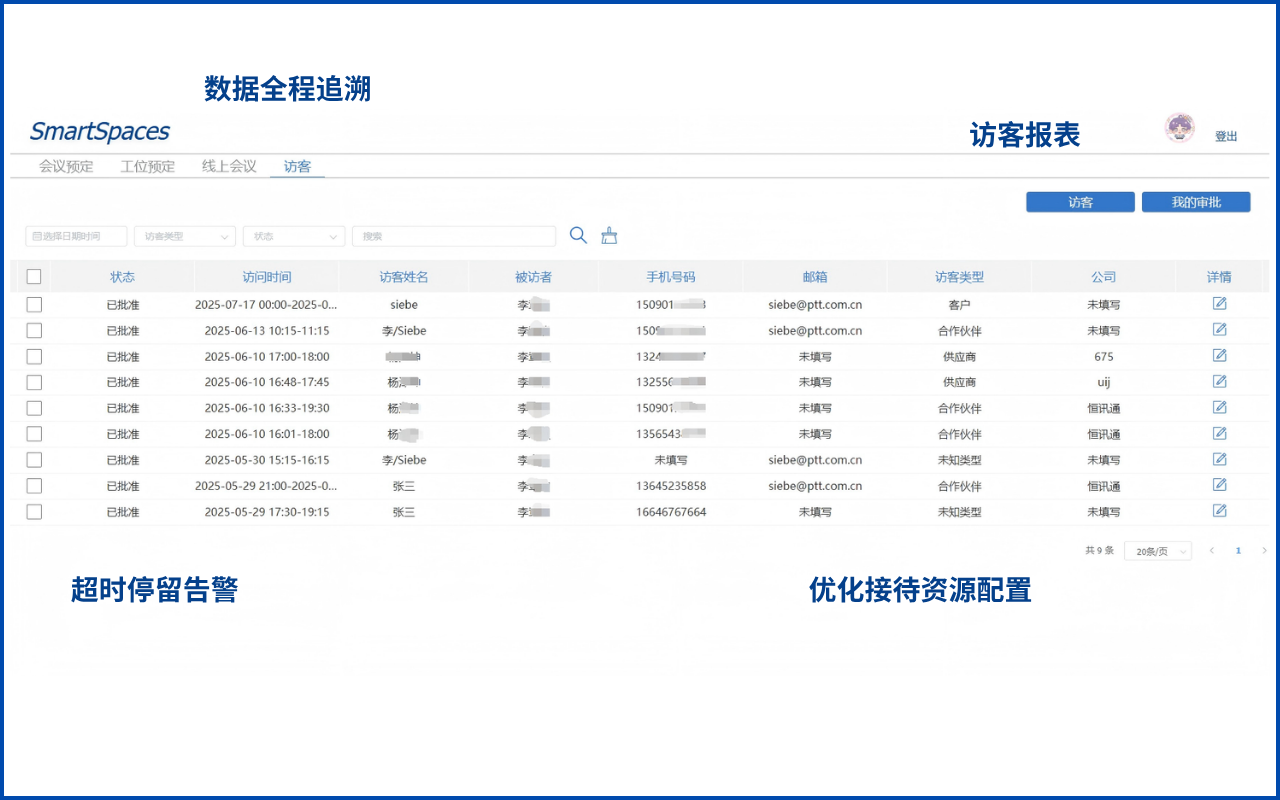Viewport: 1280px width, 800px height.
Task: Click the 选择日期时间 date picker field
Action: (76, 236)
